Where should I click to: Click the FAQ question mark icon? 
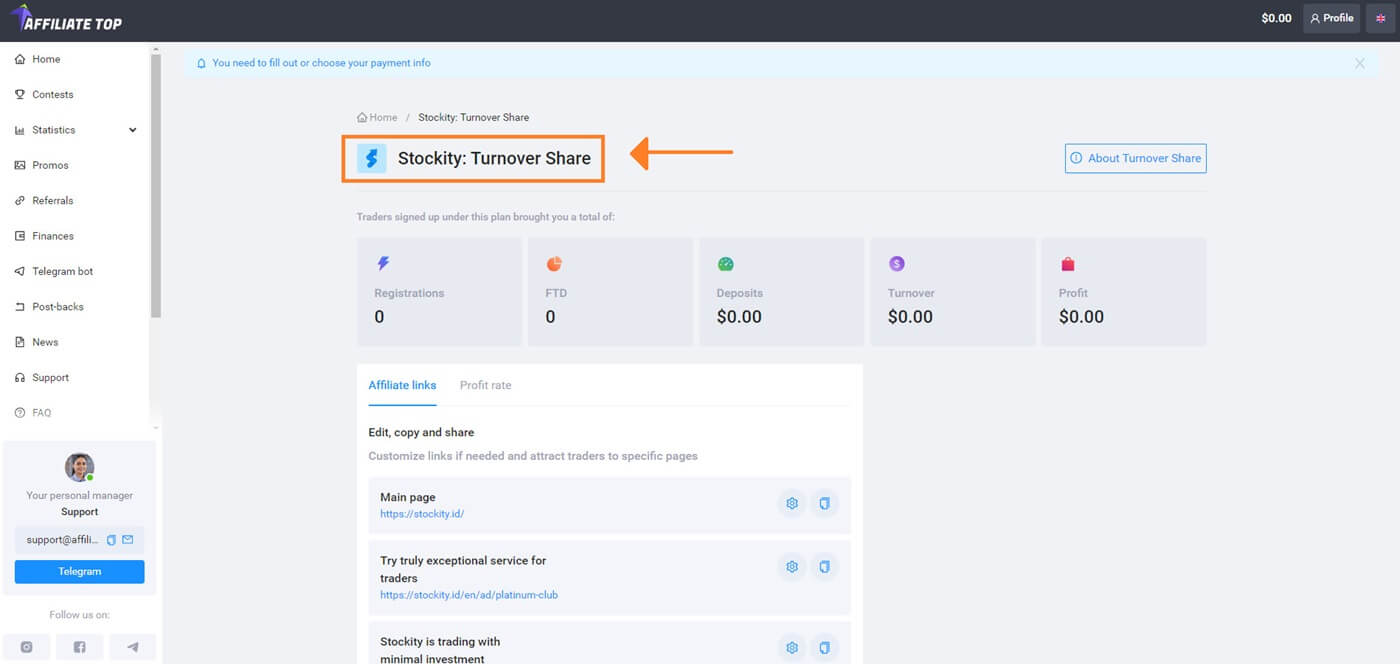pos(20,412)
